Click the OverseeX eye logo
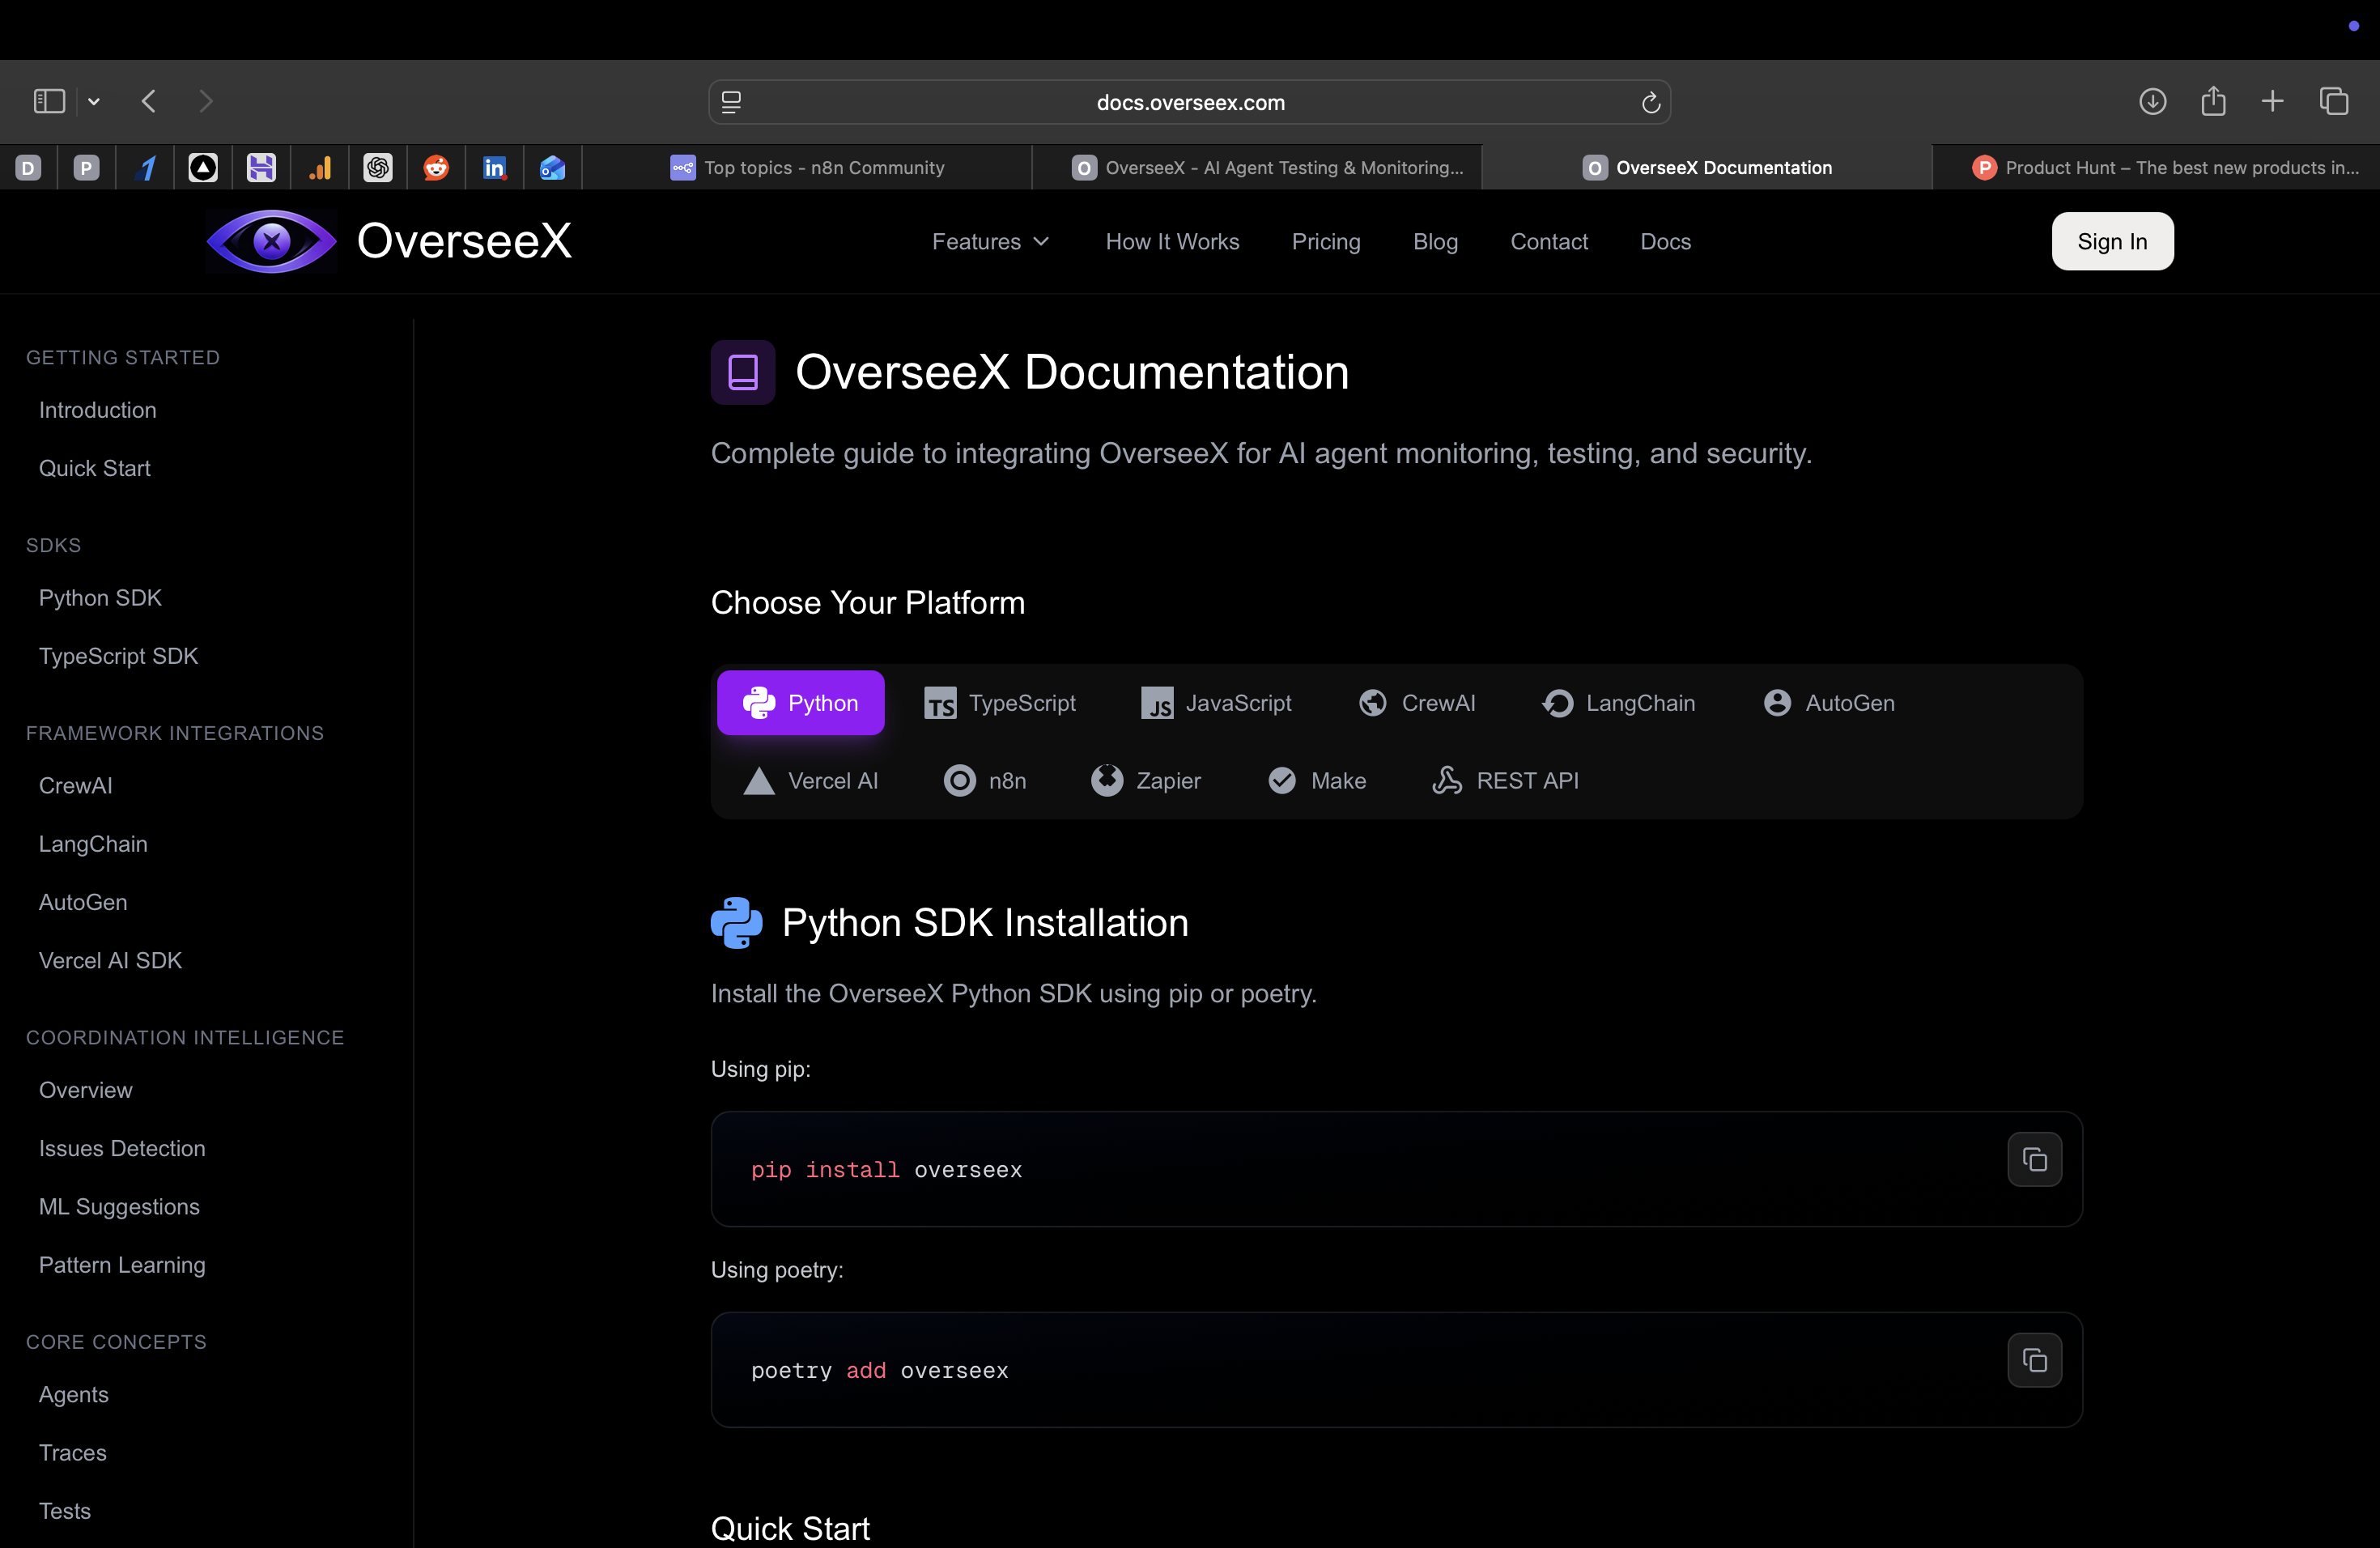This screenshot has width=2380, height=1548. pos(270,241)
